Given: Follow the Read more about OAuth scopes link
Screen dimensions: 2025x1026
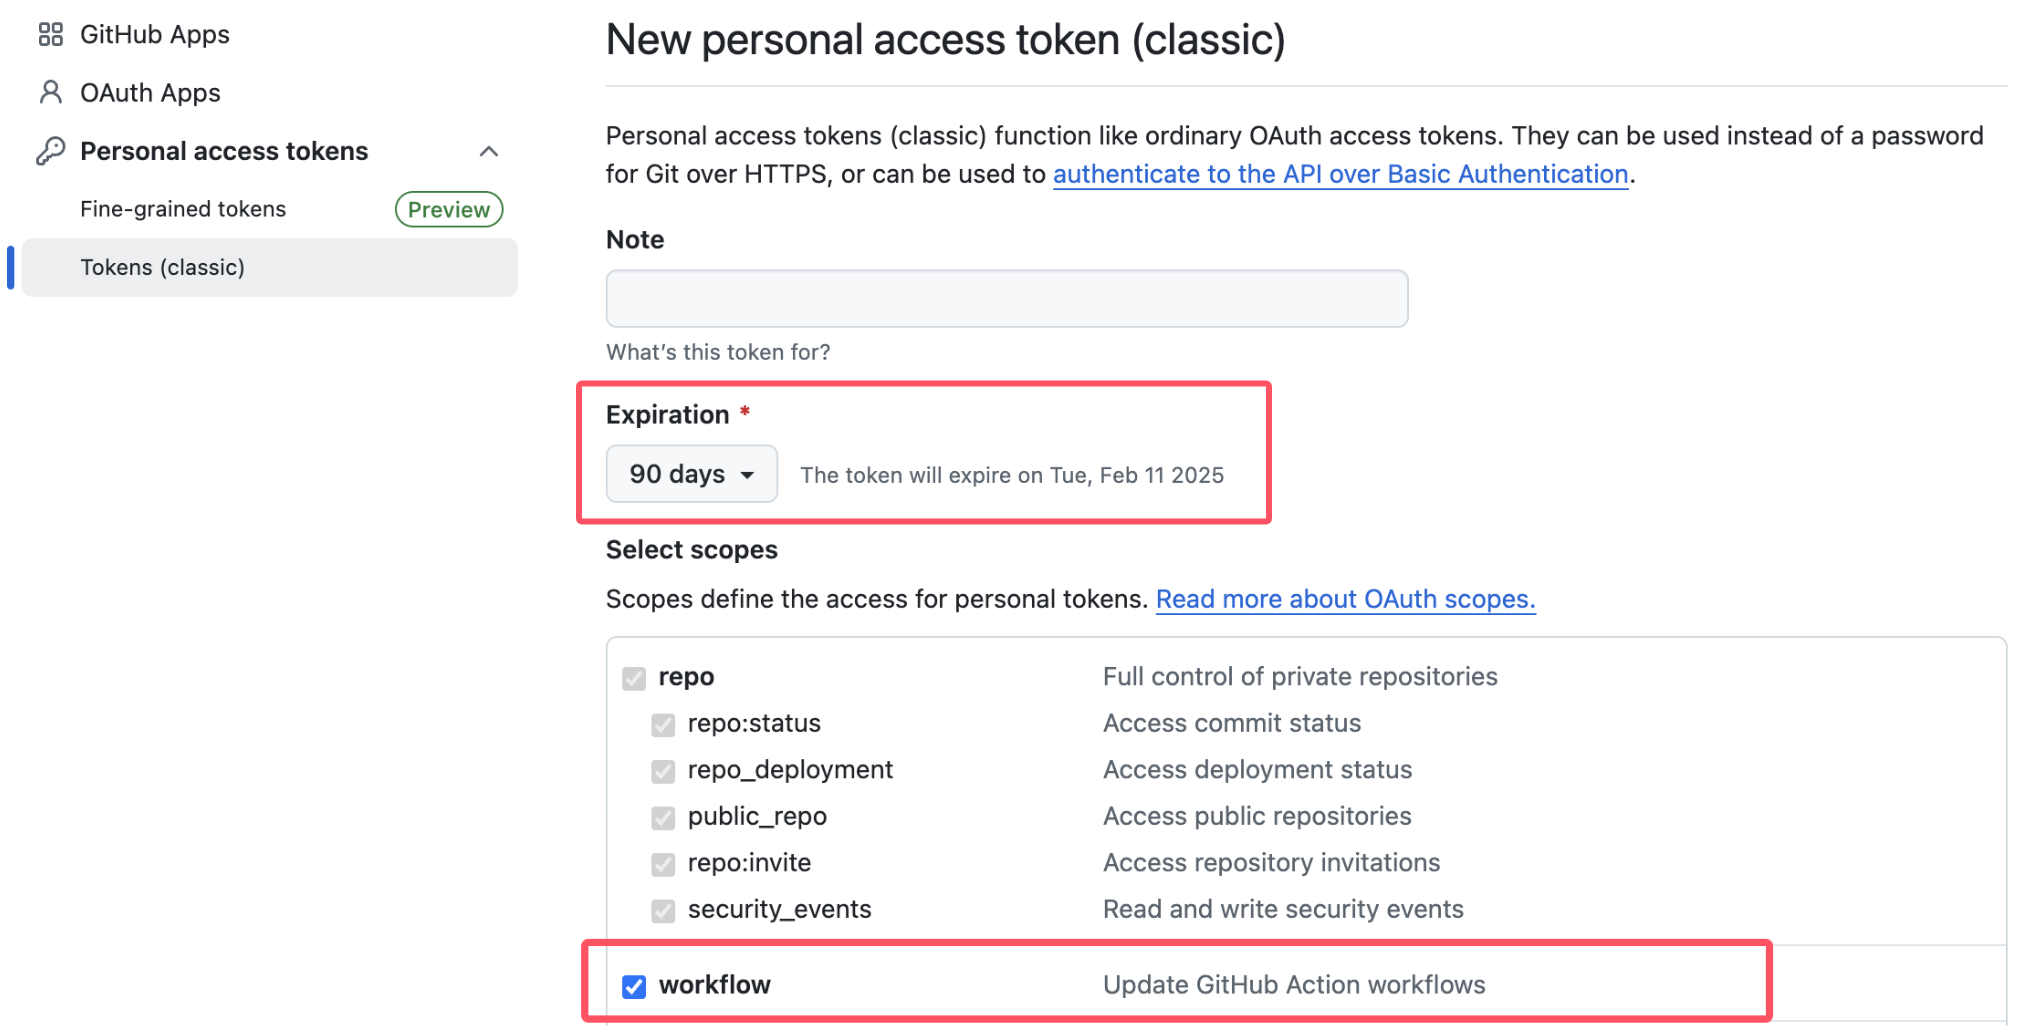Looking at the screenshot, I should (x=1345, y=598).
